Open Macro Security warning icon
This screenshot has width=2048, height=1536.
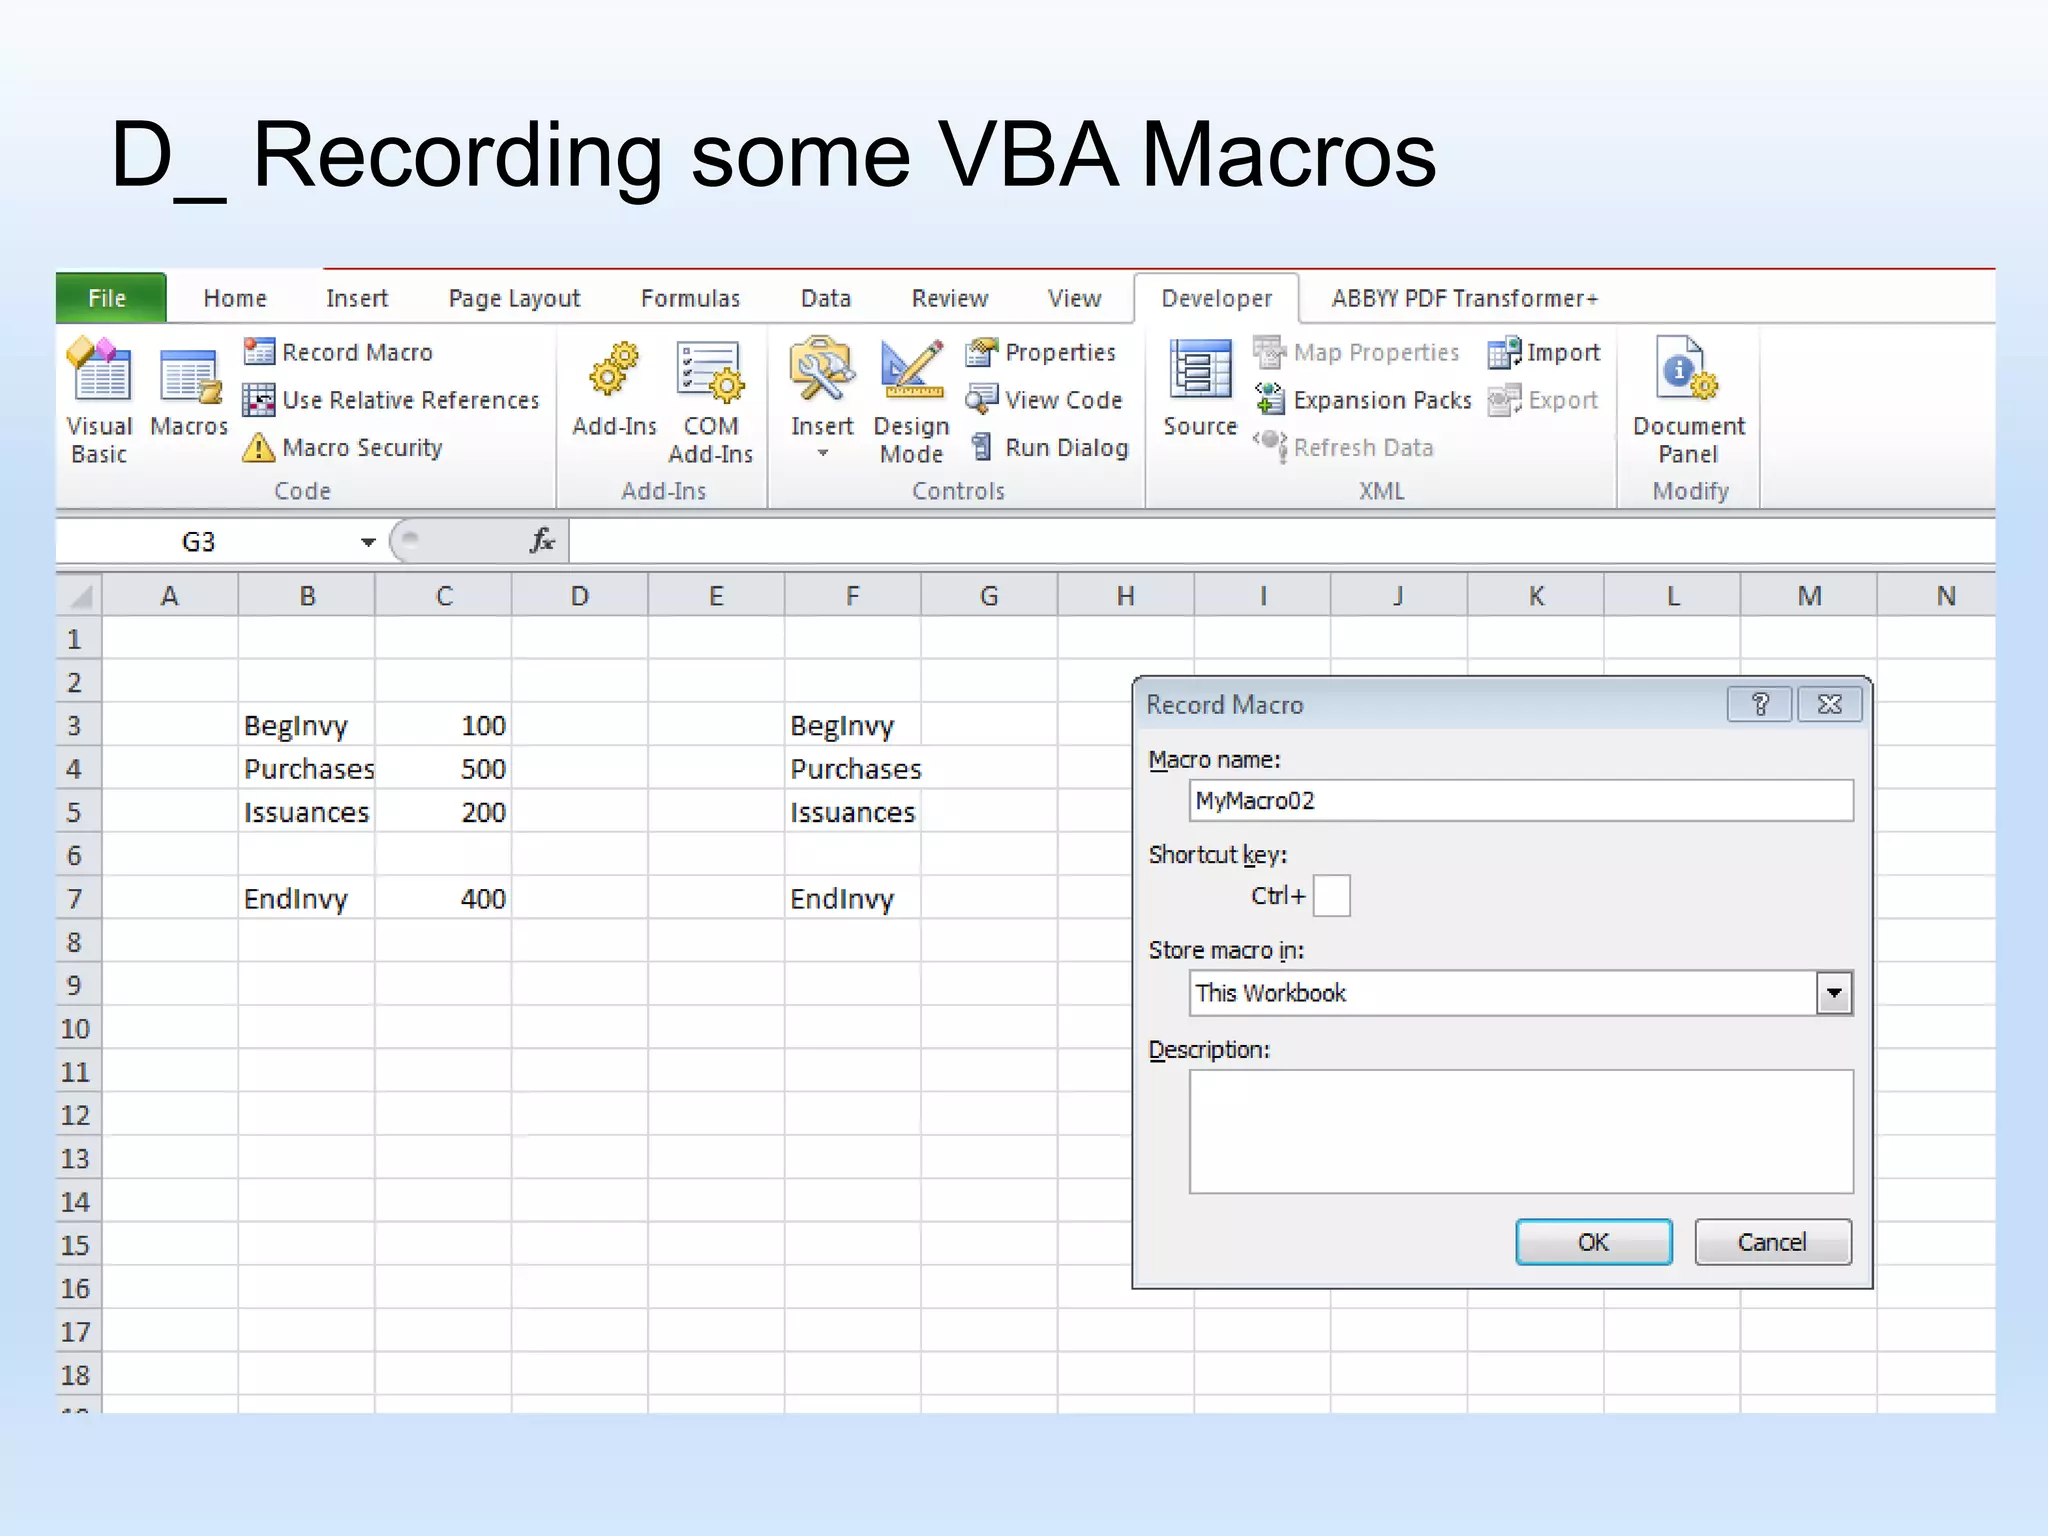258,447
